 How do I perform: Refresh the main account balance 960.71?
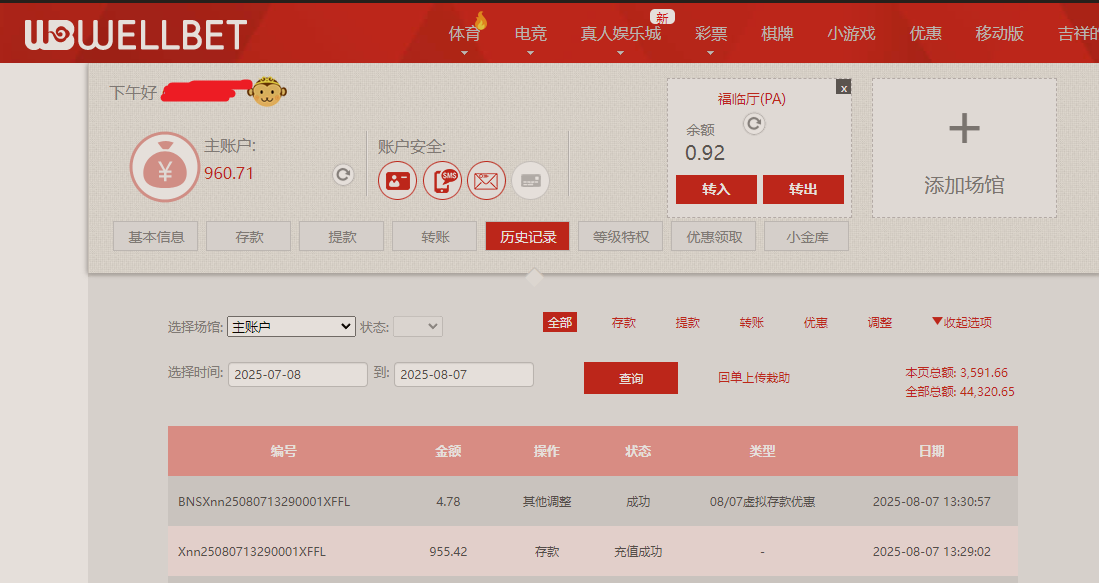pyautogui.click(x=343, y=174)
